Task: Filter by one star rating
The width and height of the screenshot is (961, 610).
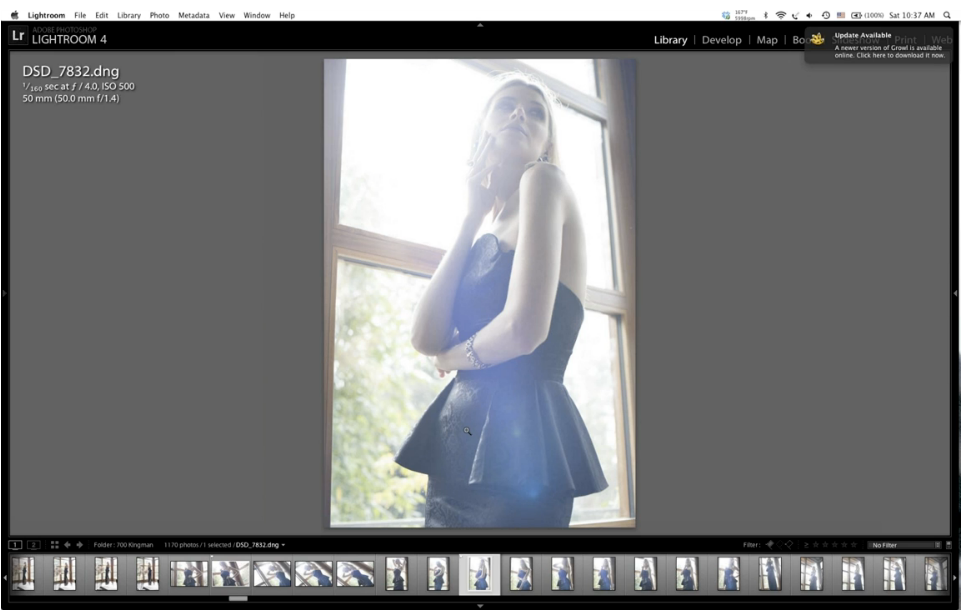Action: [816, 544]
